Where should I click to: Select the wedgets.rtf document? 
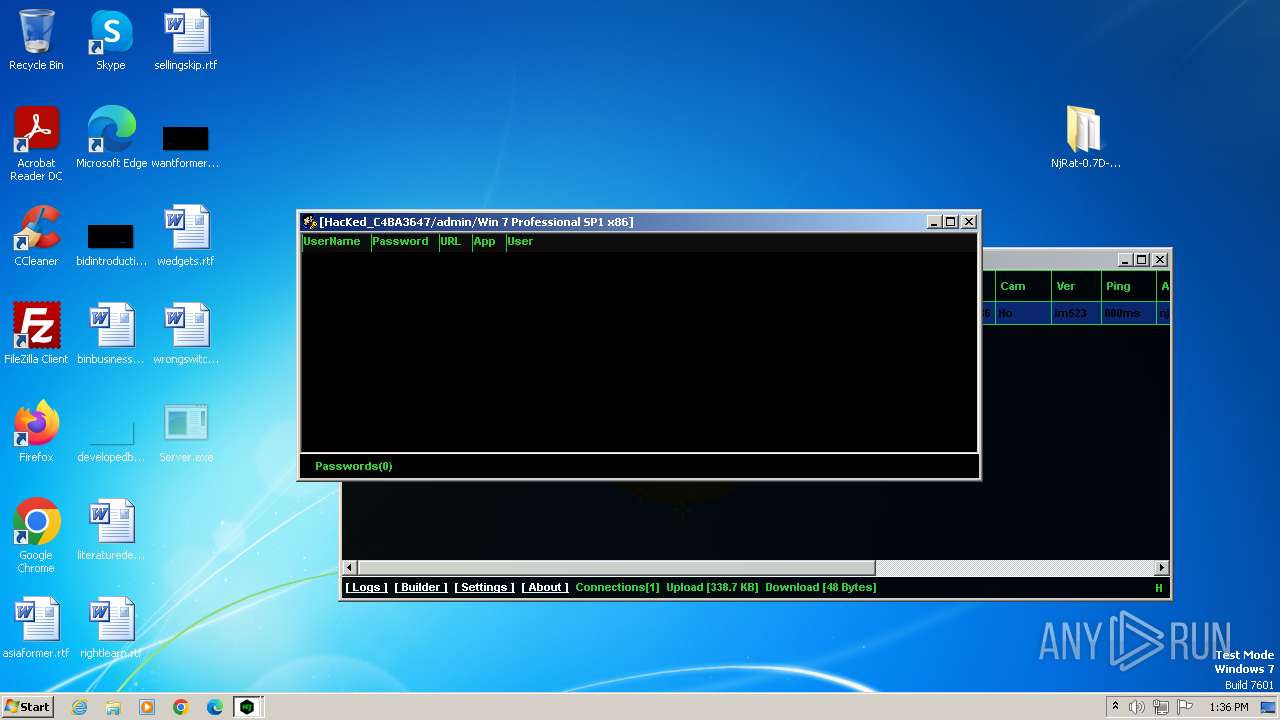coord(186,236)
